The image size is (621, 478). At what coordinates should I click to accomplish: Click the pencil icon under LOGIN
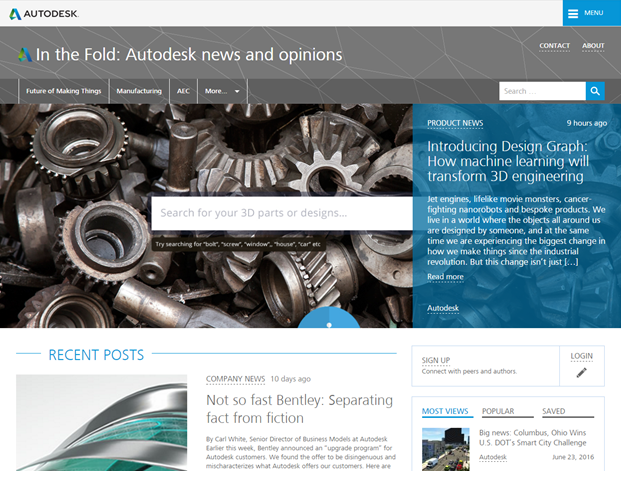coord(581,372)
